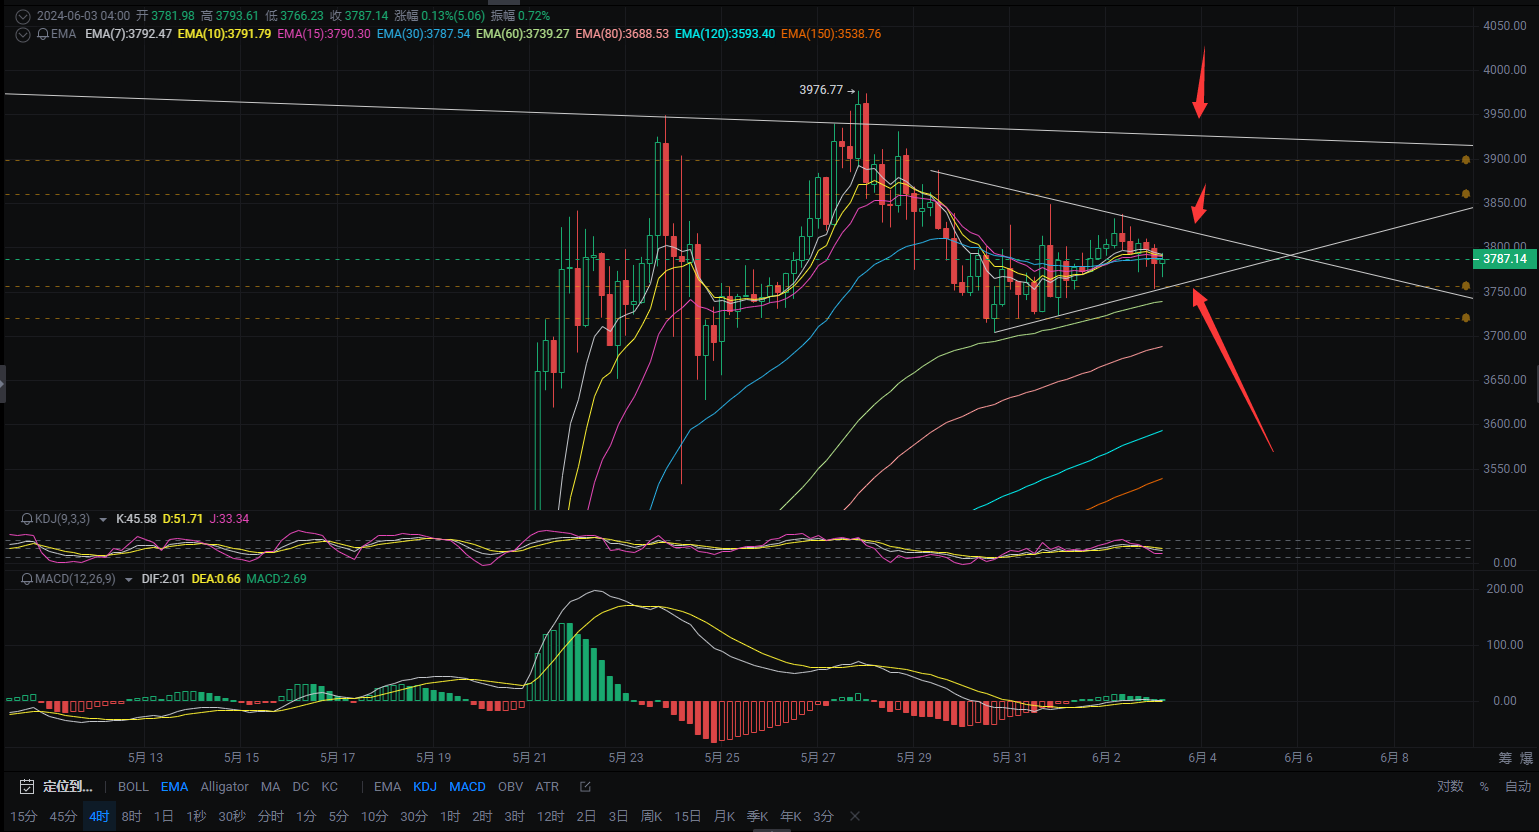This screenshot has height=832, width=1539.
Task: Click the EMA(7):3792.47 legend value
Action: click(129, 34)
